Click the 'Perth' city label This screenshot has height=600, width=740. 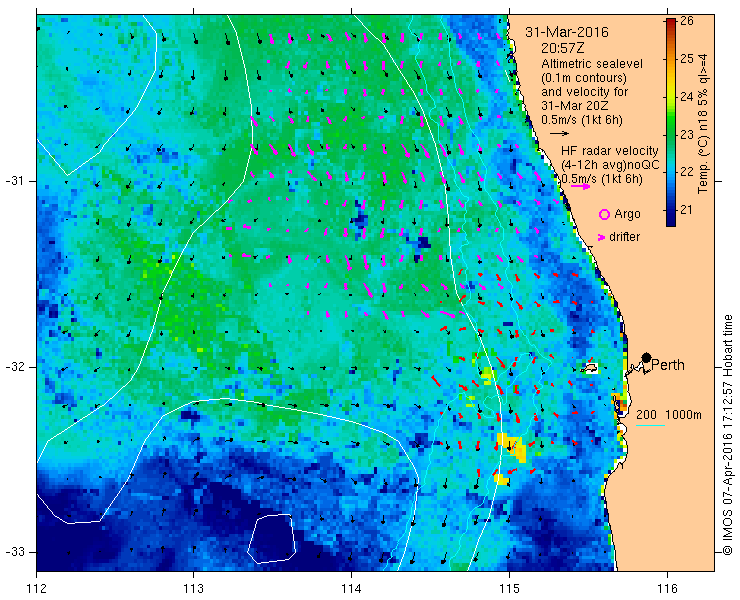668,365
